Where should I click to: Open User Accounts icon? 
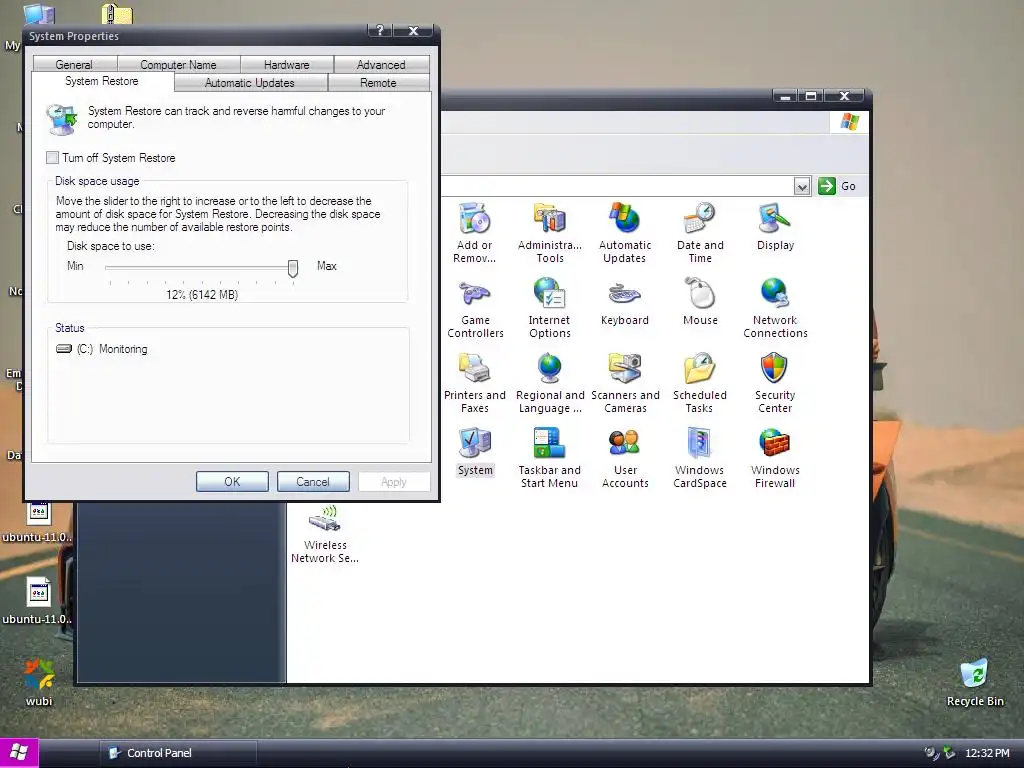click(x=625, y=457)
